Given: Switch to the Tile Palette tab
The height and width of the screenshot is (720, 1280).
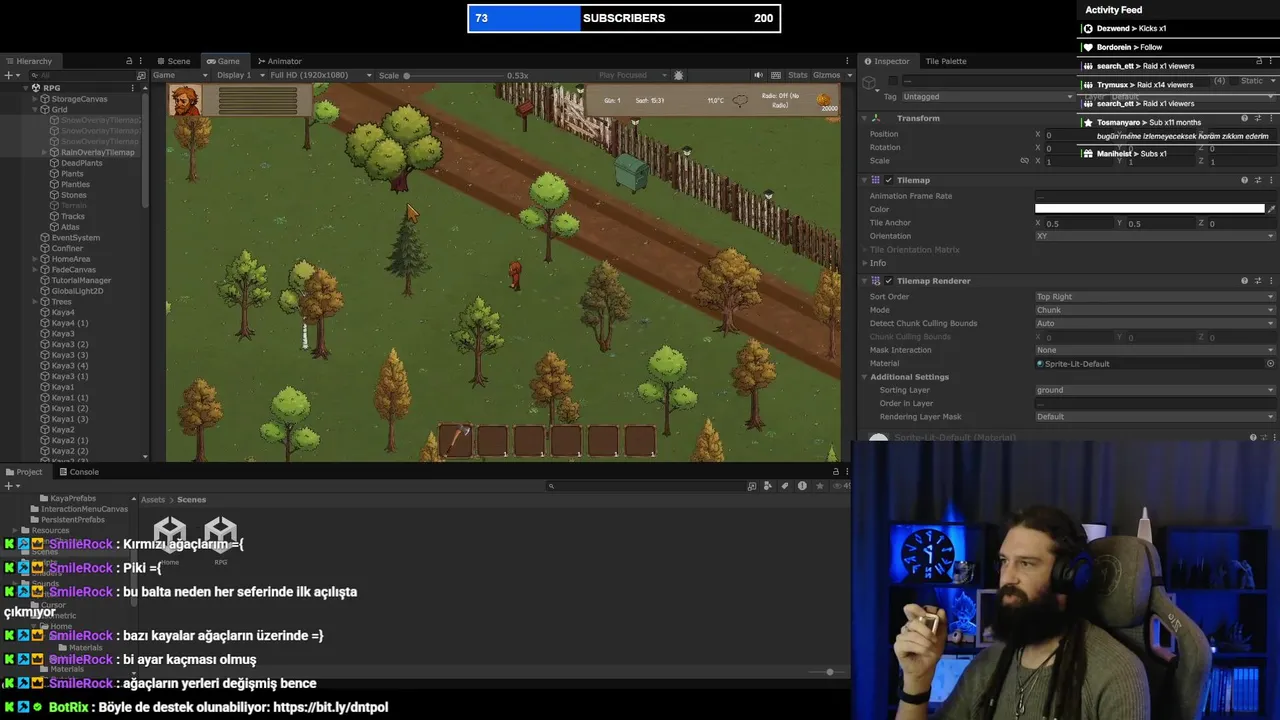Looking at the screenshot, I should (x=945, y=61).
